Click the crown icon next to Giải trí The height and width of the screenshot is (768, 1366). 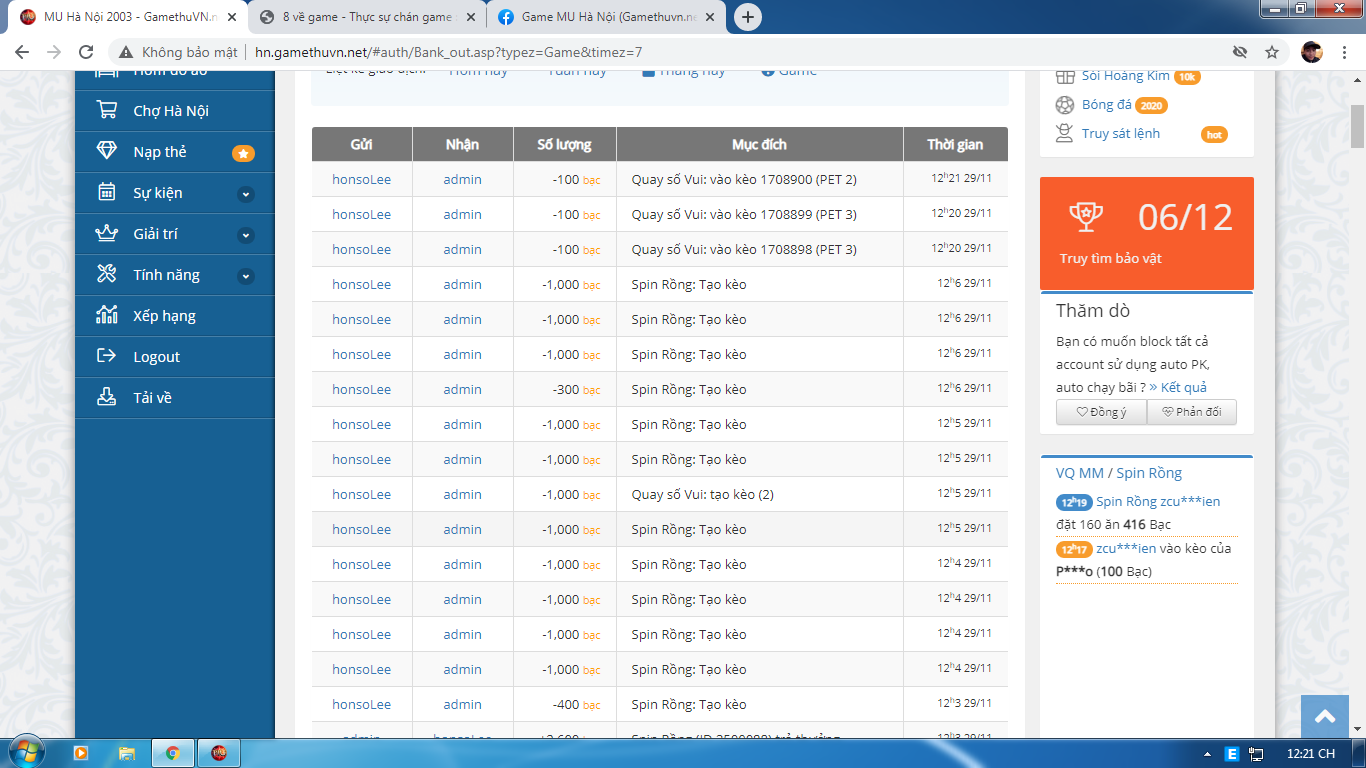pyautogui.click(x=106, y=234)
